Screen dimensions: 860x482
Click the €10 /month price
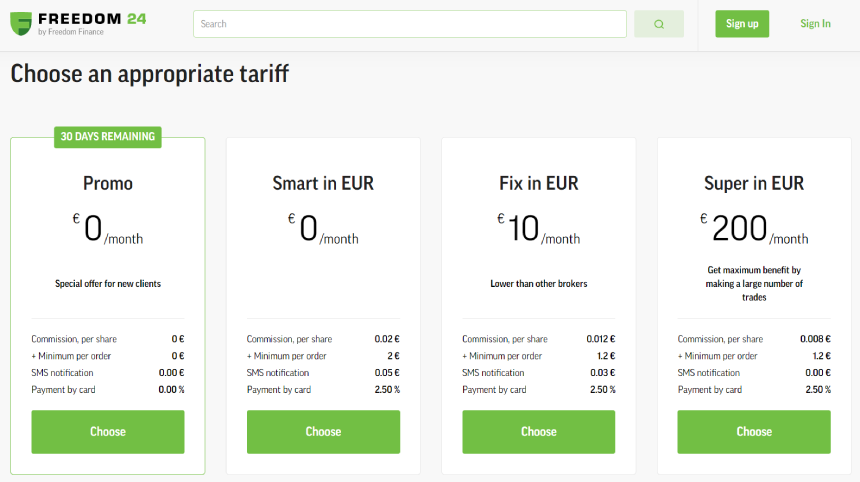[539, 228]
